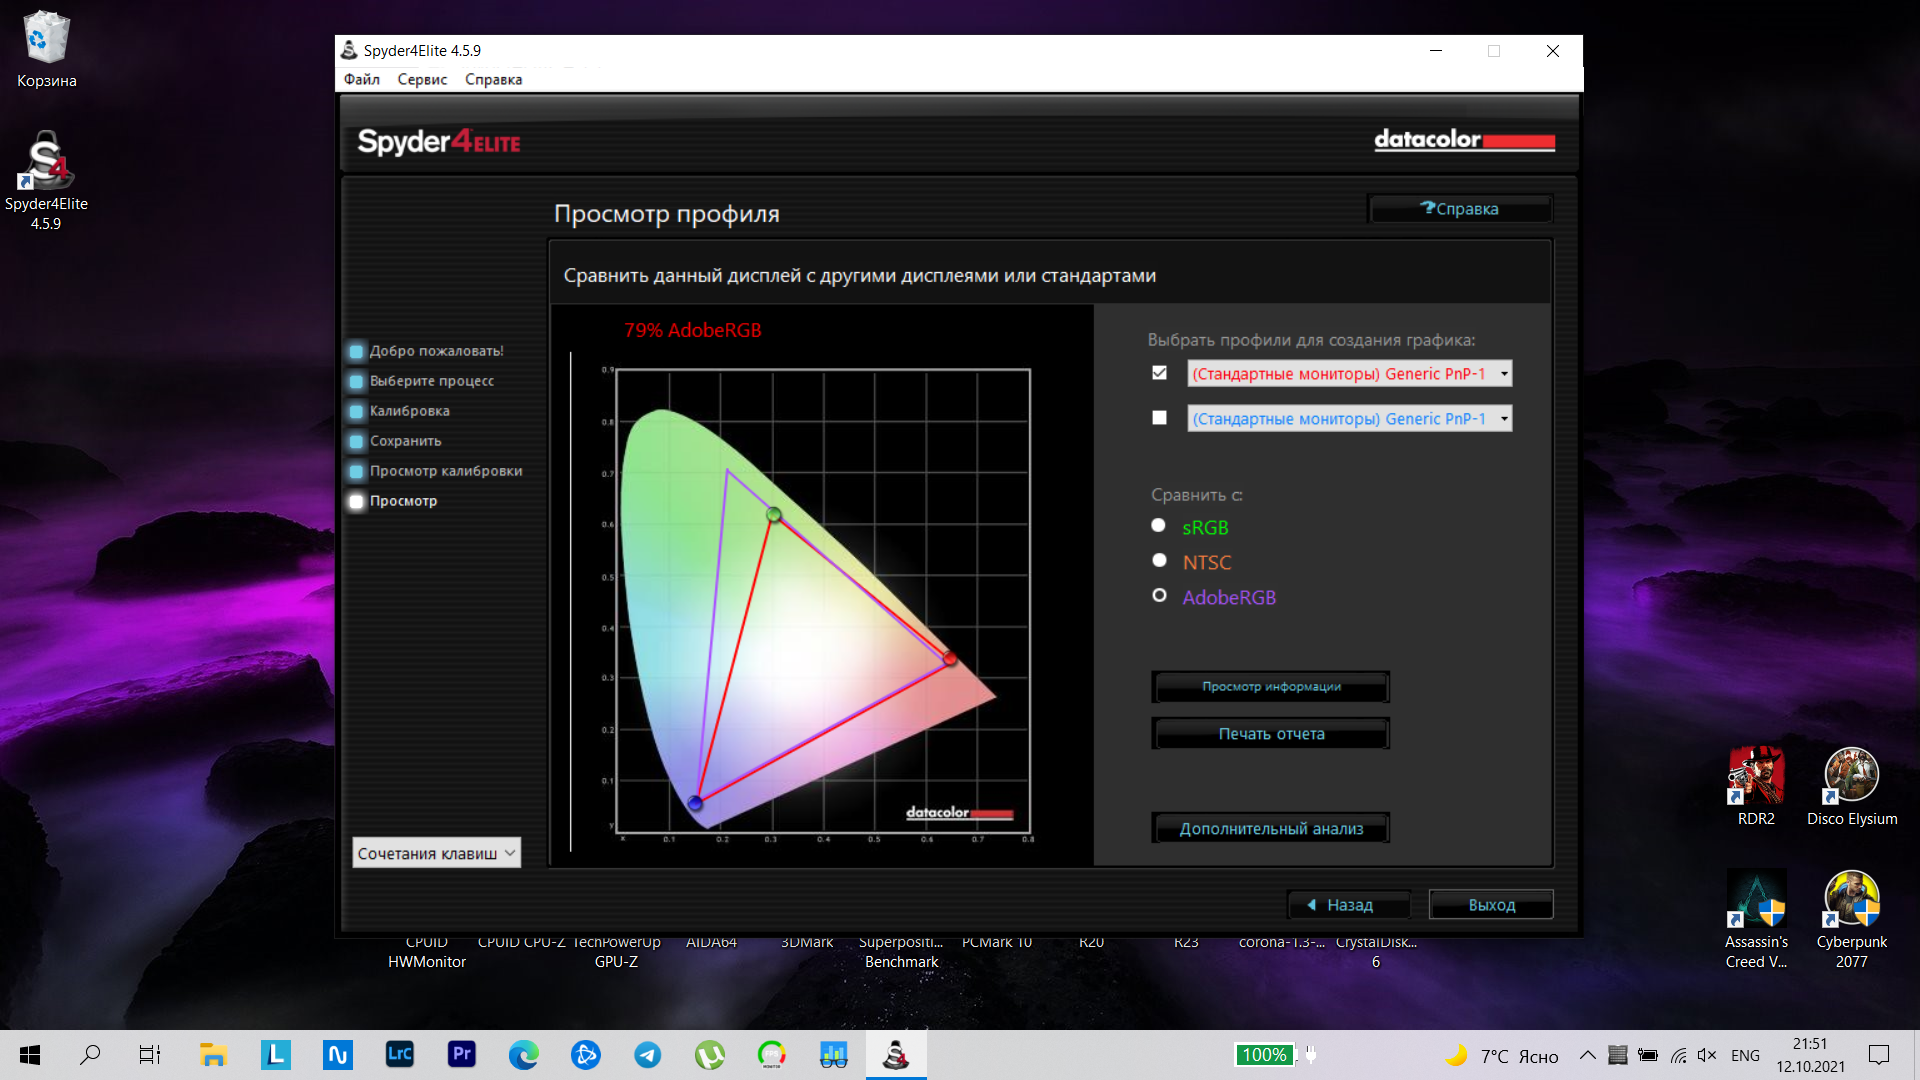
Task: Go to Сохранить step
Action: coord(396,441)
